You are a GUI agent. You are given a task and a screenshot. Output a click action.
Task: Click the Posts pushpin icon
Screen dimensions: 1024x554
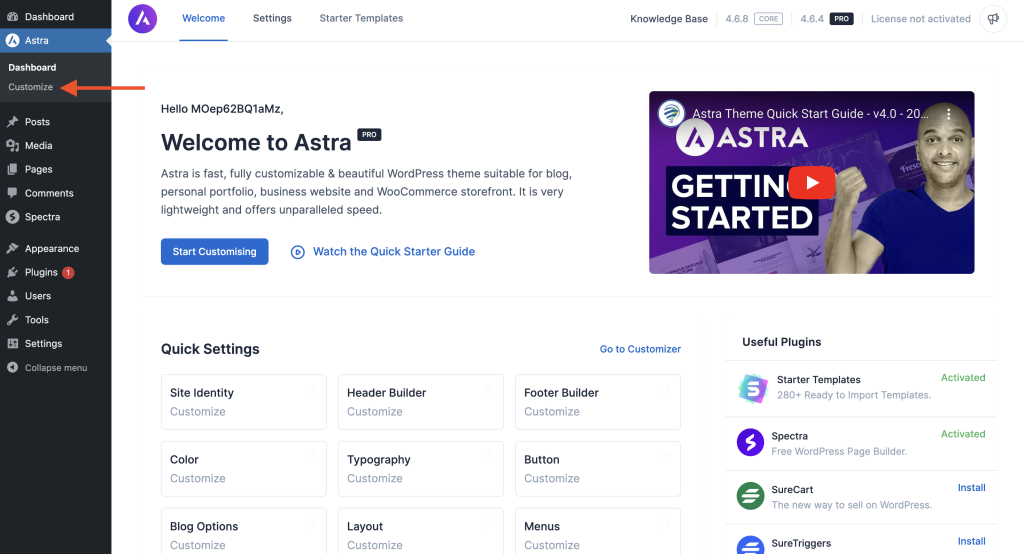click(x=12, y=122)
